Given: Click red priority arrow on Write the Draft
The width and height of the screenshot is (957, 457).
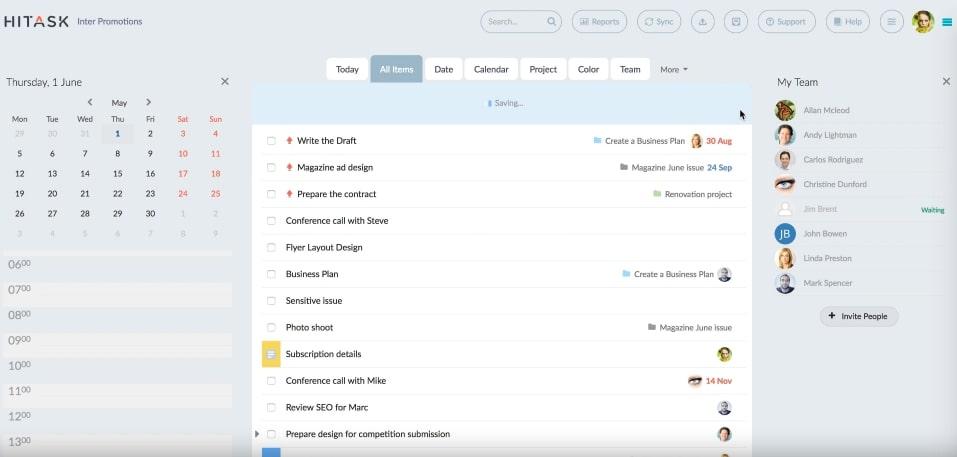Looking at the screenshot, I should coord(289,140).
